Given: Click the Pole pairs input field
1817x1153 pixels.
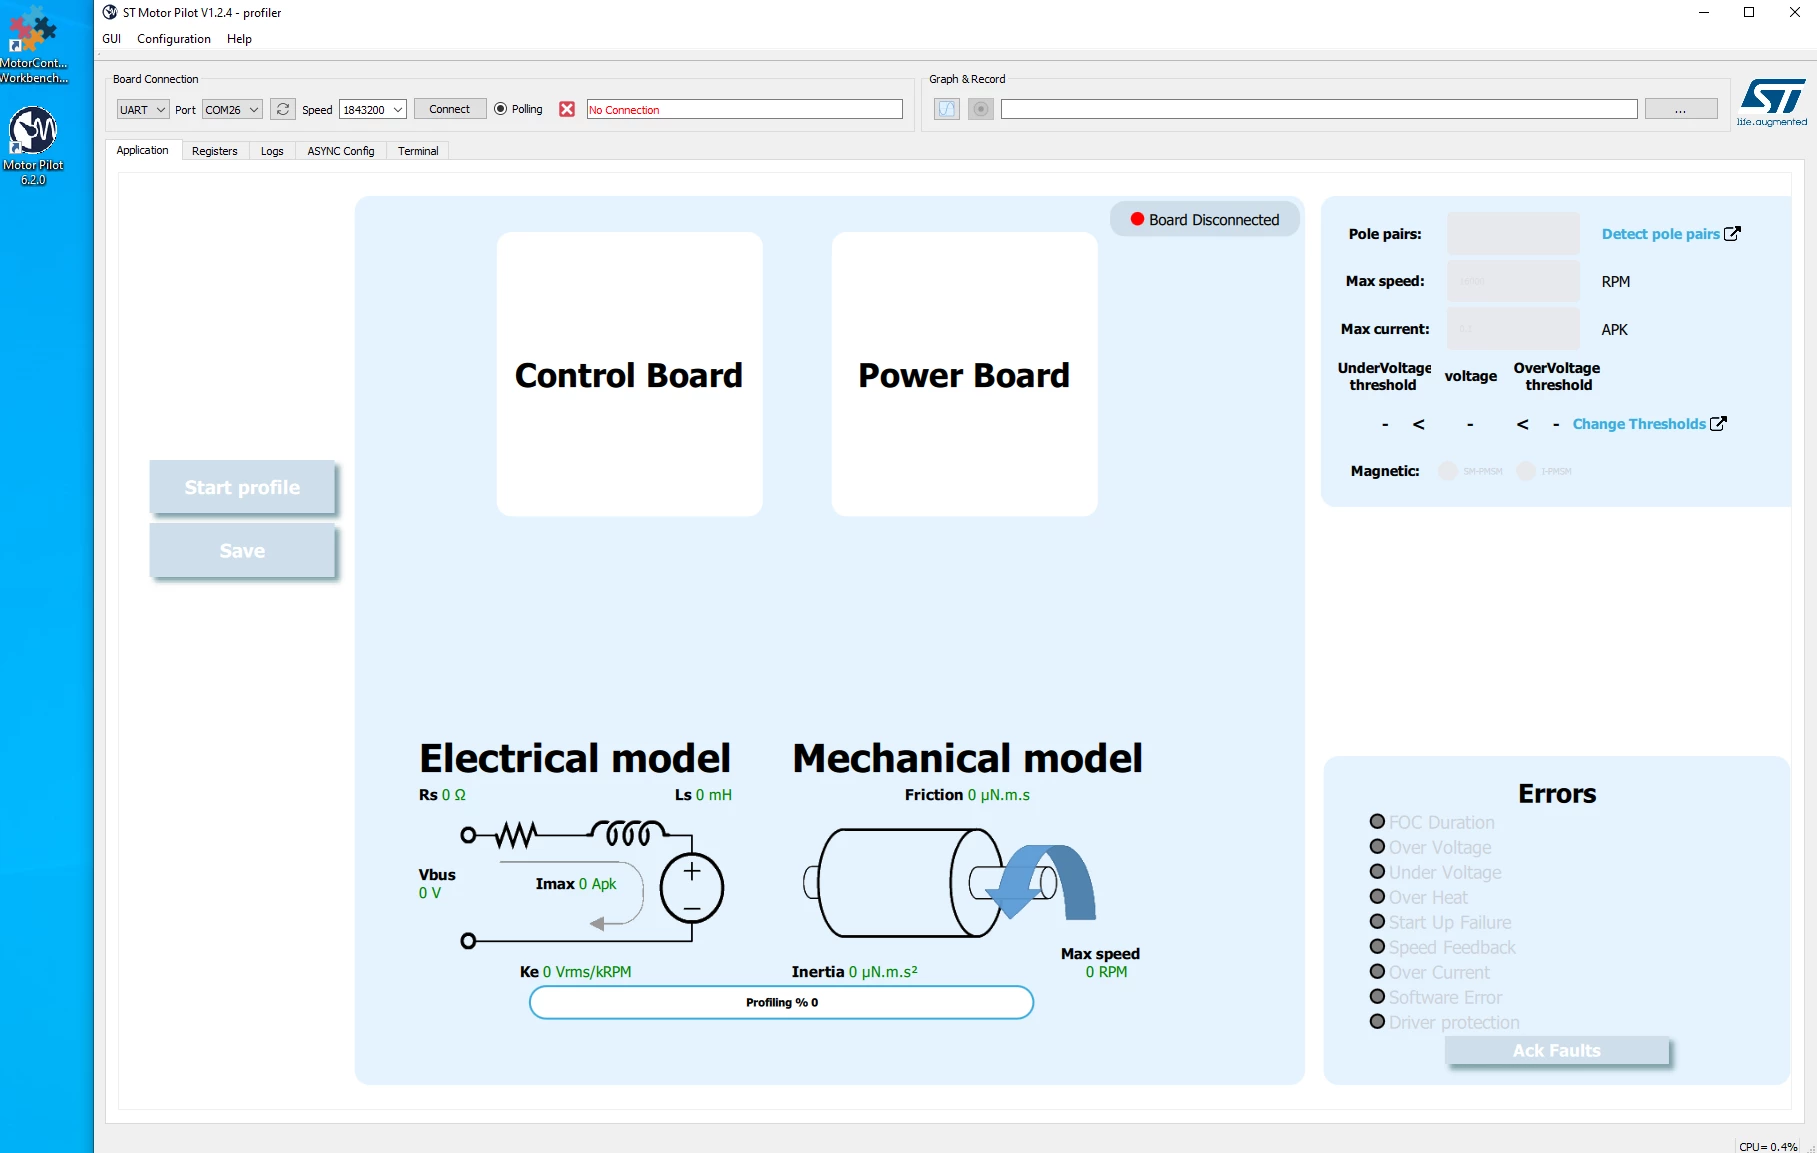Looking at the screenshot, I should click(1513, 234).
